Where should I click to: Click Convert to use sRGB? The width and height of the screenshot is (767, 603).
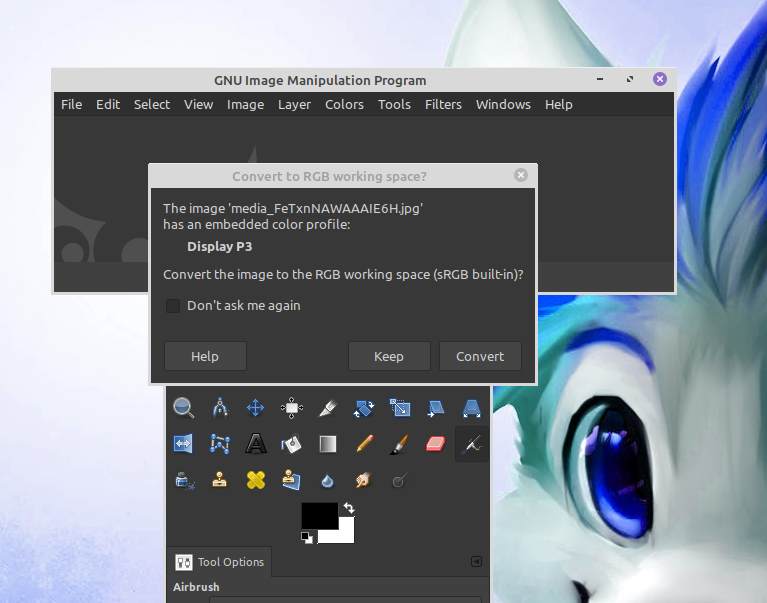click(x=480, y=357)
